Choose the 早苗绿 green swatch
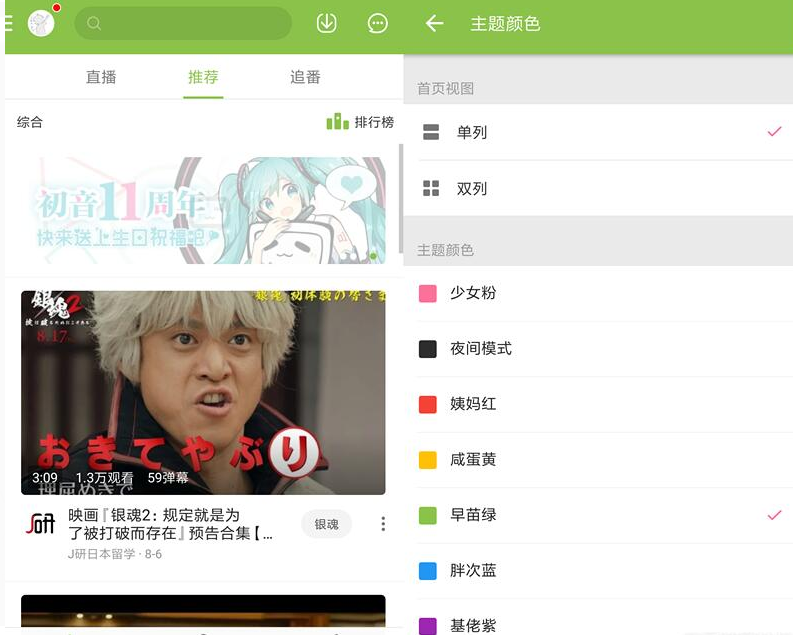 [x=428, y=515]
